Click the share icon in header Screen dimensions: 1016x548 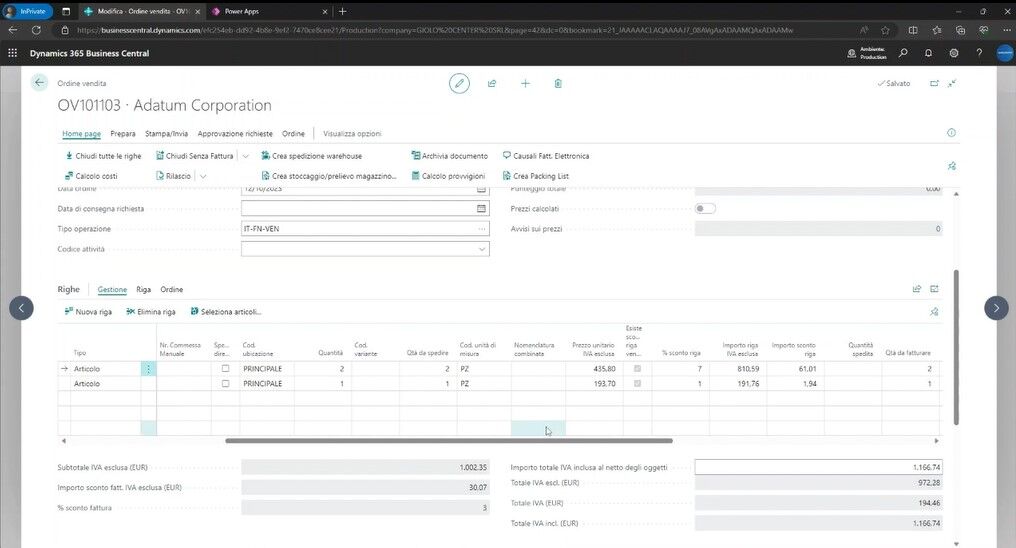coord(492,83)
